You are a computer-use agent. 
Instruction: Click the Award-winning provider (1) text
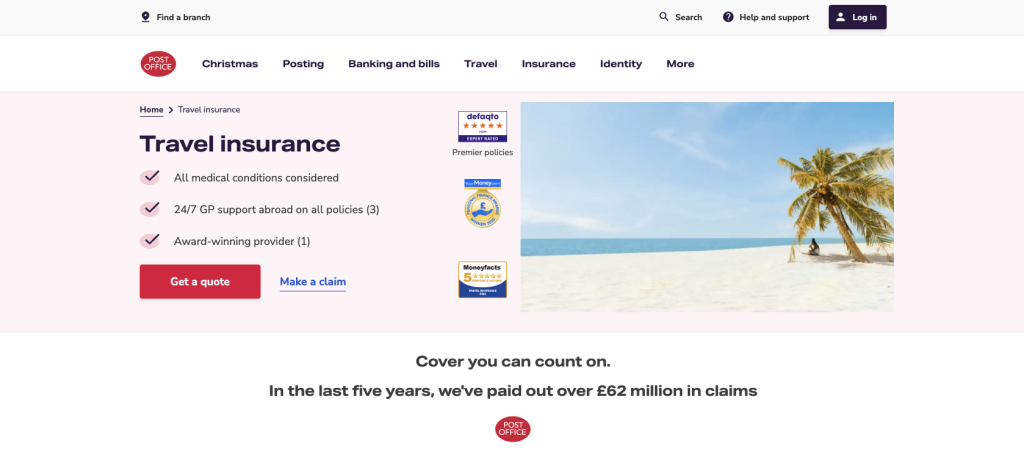coord(242,242)
